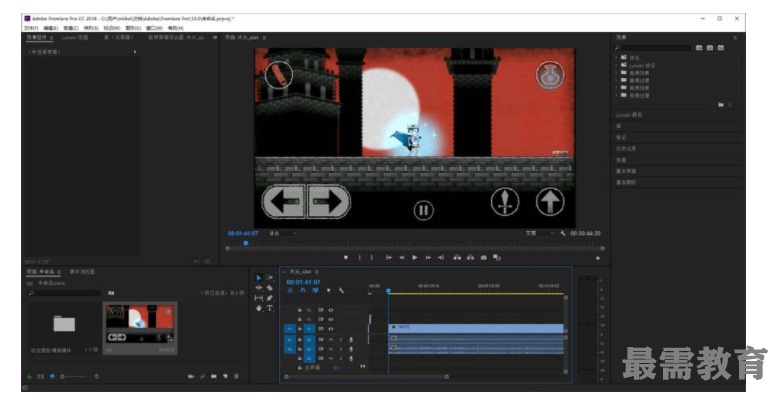Expand the 视频效果 folder
774x403 pixels.
617,88
